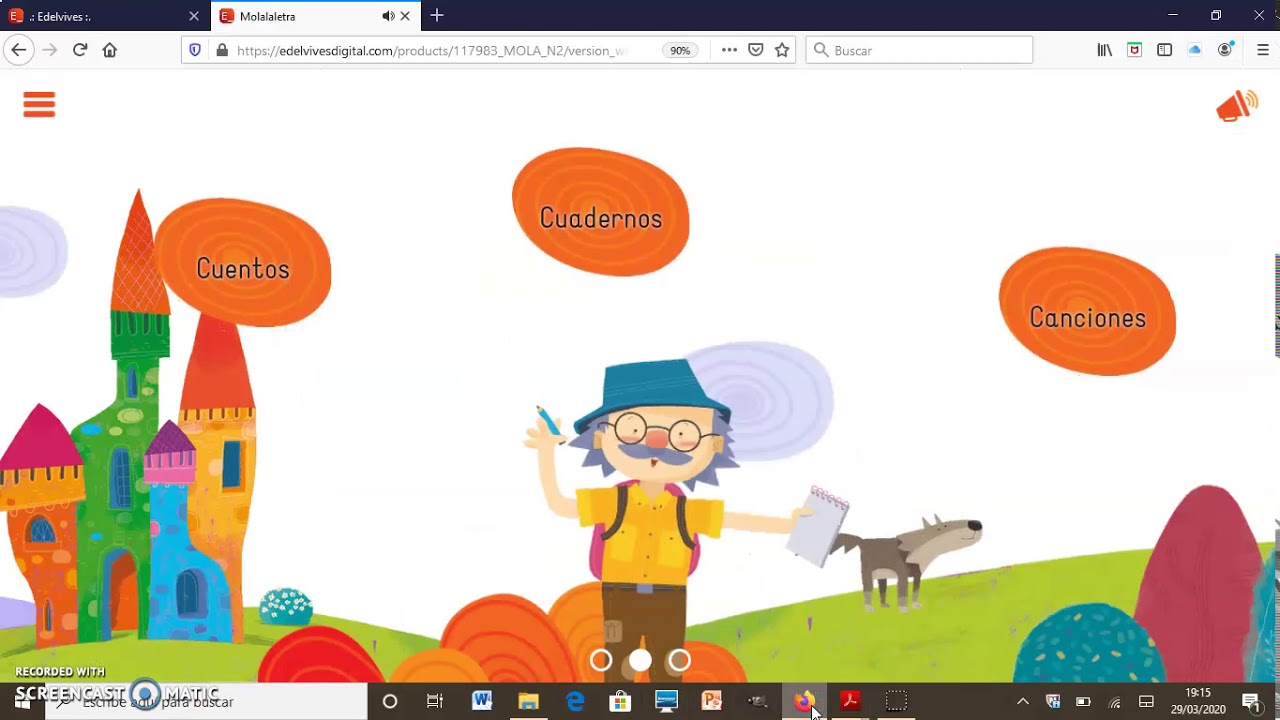This screenshot has height=720, width=1280.
Task: Open Adobe Acrobat Reader from the taskbar
Action: (850, 701)
